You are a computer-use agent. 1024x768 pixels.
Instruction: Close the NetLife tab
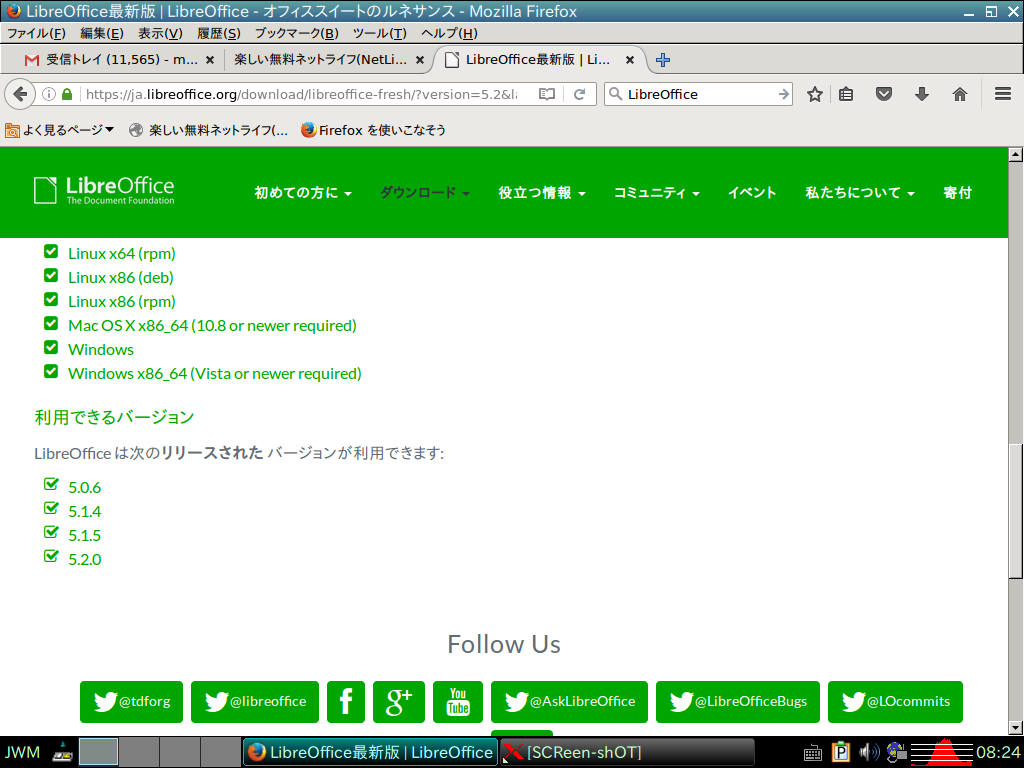click(x=420, y=60)
